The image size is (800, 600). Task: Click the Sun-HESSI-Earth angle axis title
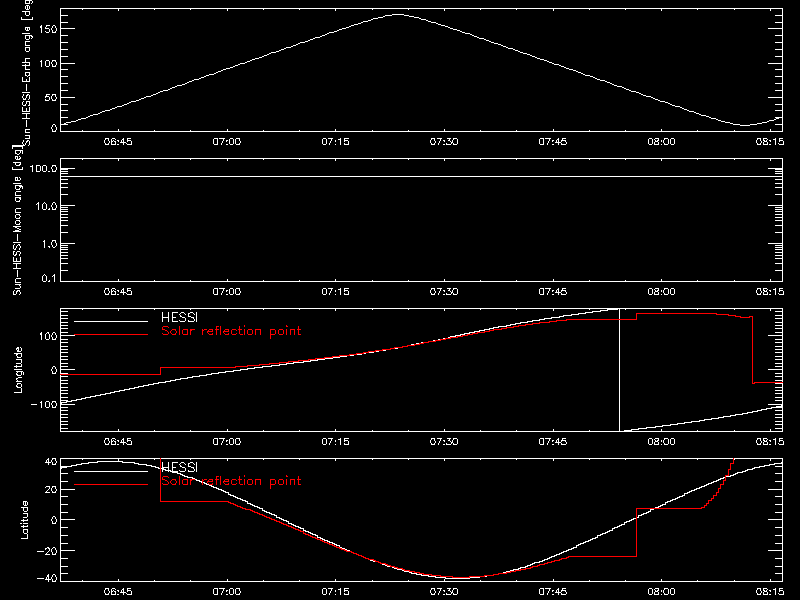[27, 73]
